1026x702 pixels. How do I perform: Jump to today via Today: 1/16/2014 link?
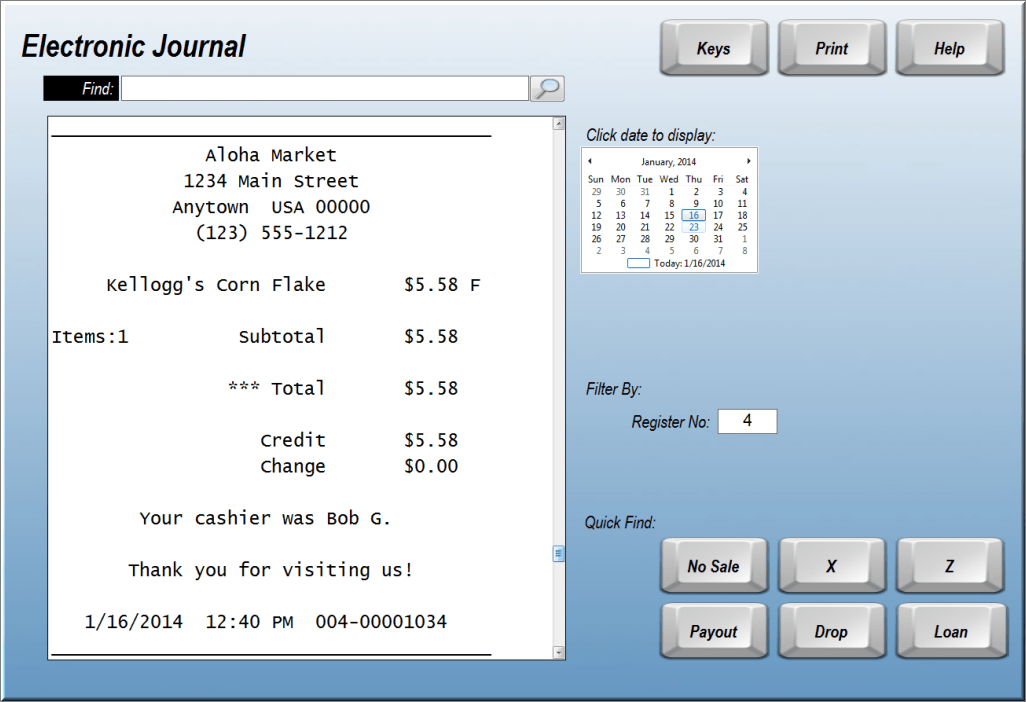click(x=690, y=262)
